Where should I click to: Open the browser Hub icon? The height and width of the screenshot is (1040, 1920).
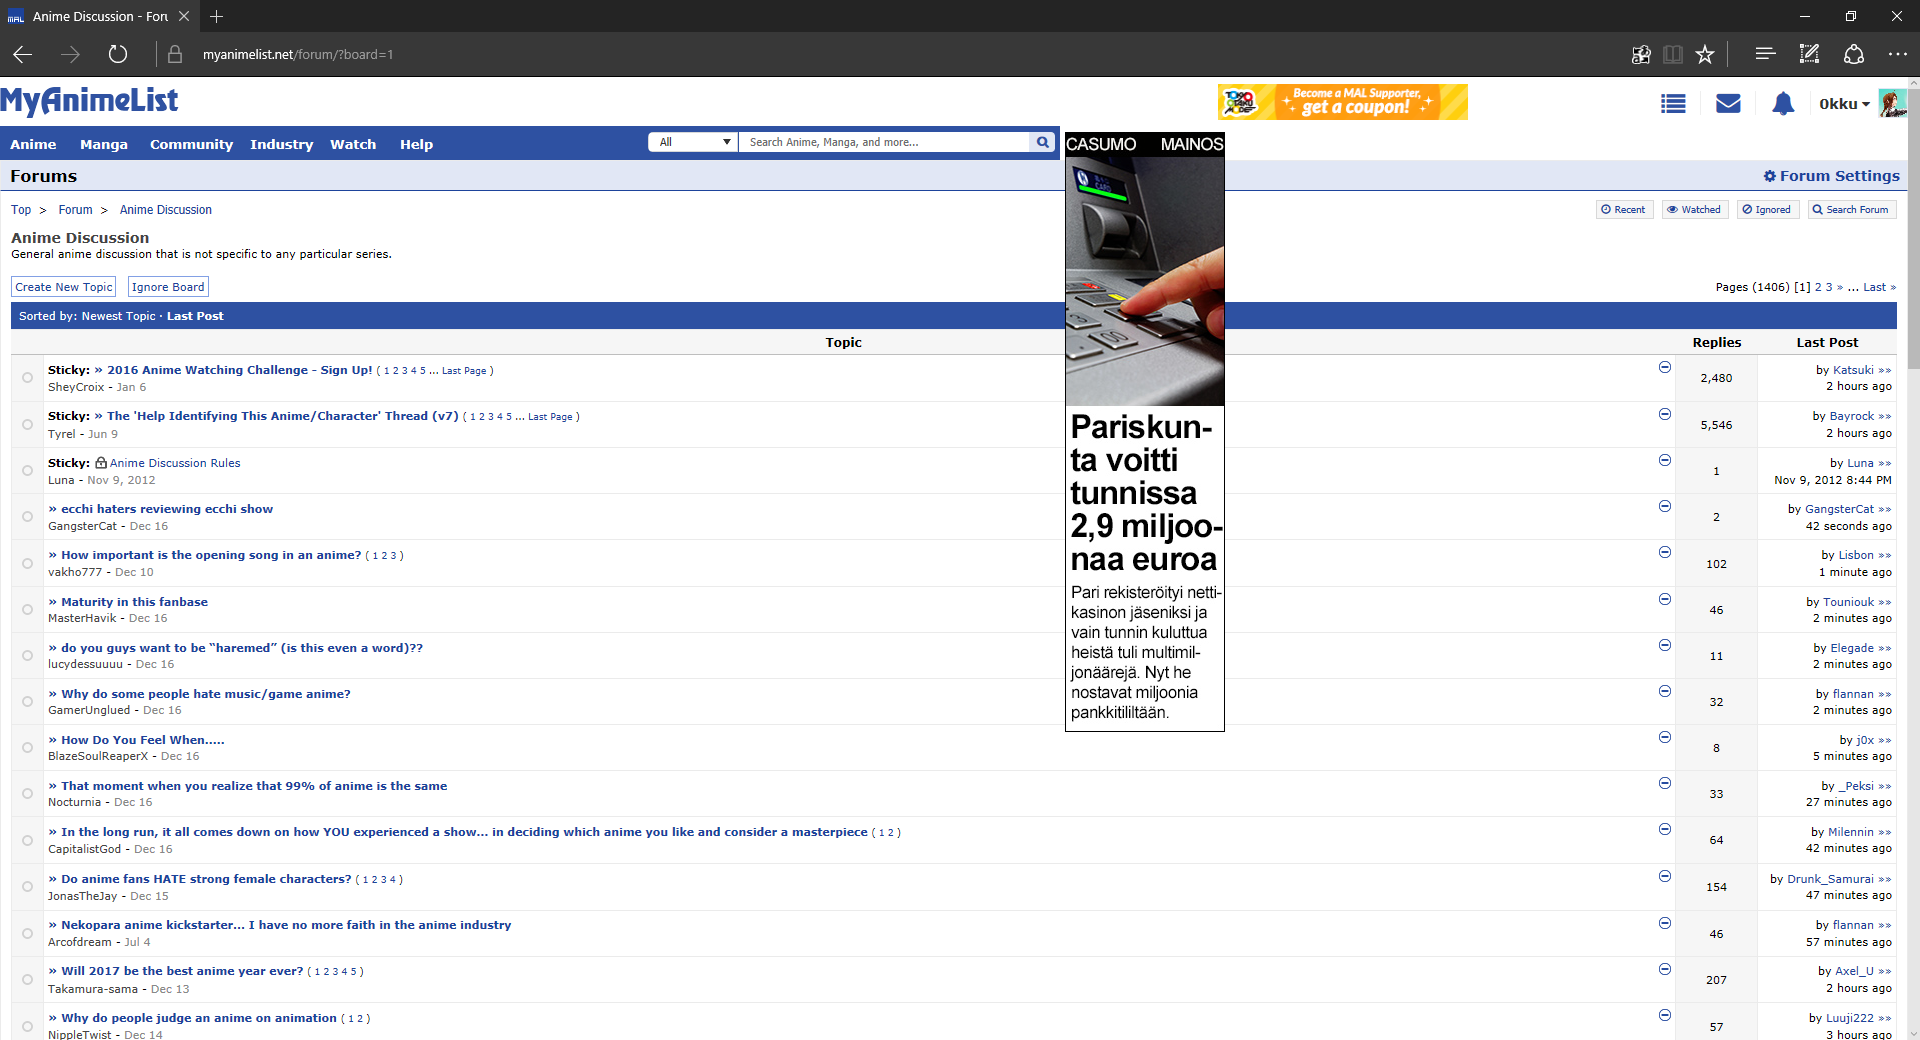(x=1765, y=55)
